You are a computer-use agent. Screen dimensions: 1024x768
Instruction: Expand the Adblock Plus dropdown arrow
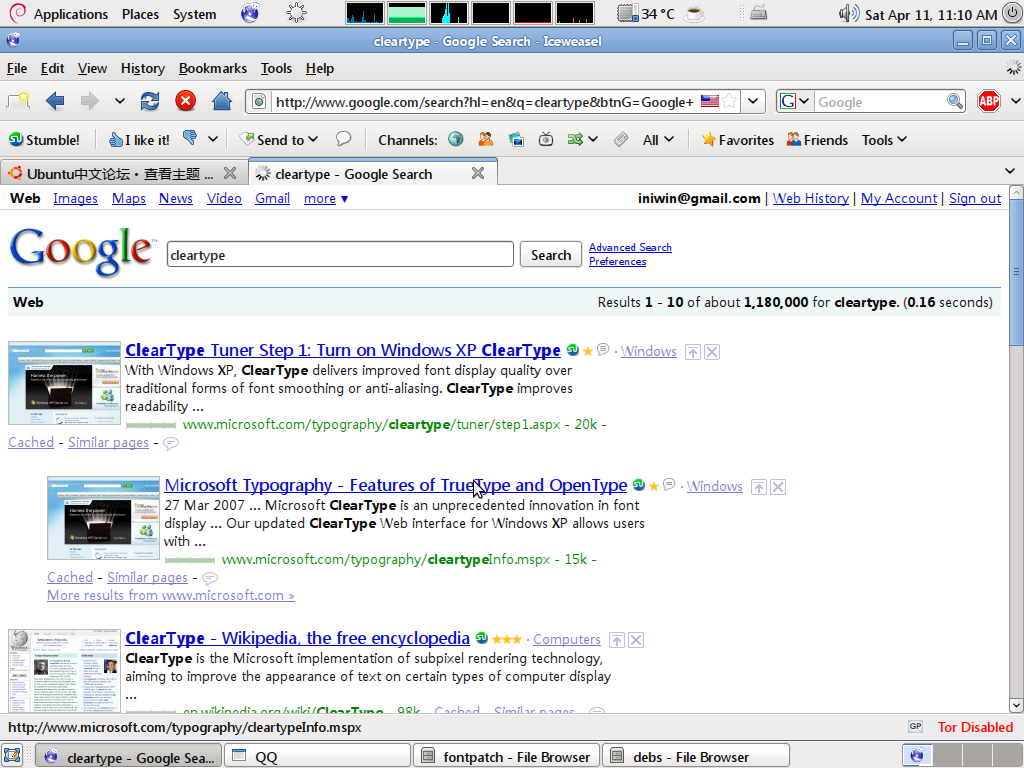[x=1015, y=101]
